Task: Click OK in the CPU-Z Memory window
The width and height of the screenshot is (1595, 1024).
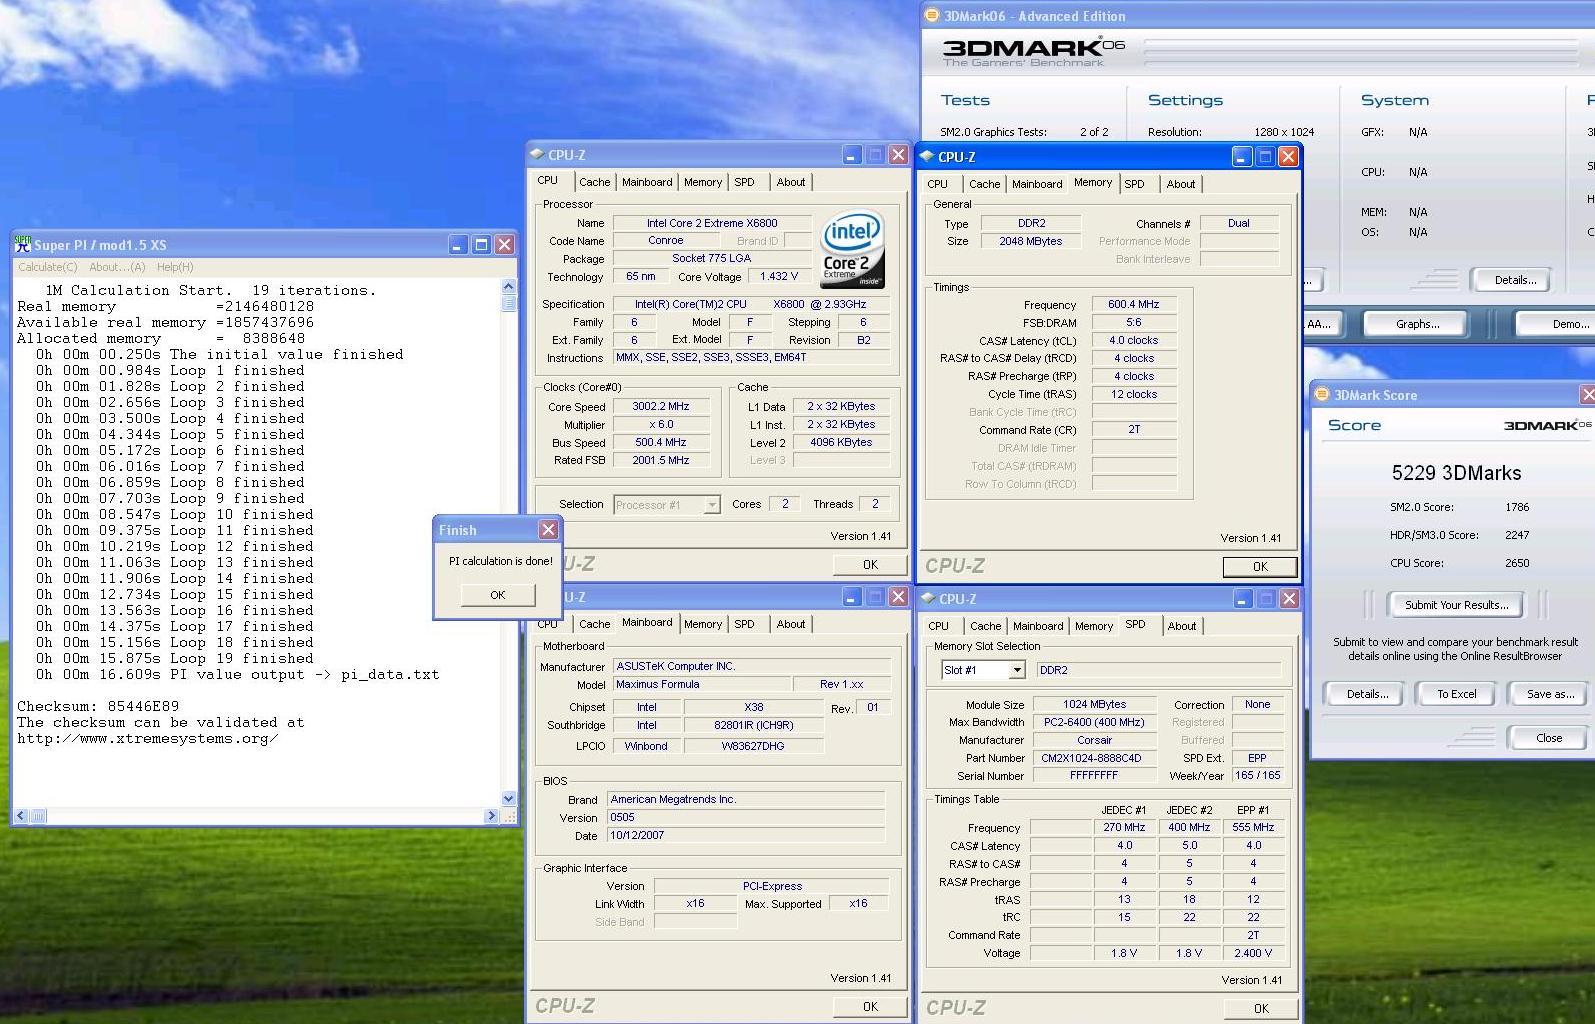Action: point(1260,567)
